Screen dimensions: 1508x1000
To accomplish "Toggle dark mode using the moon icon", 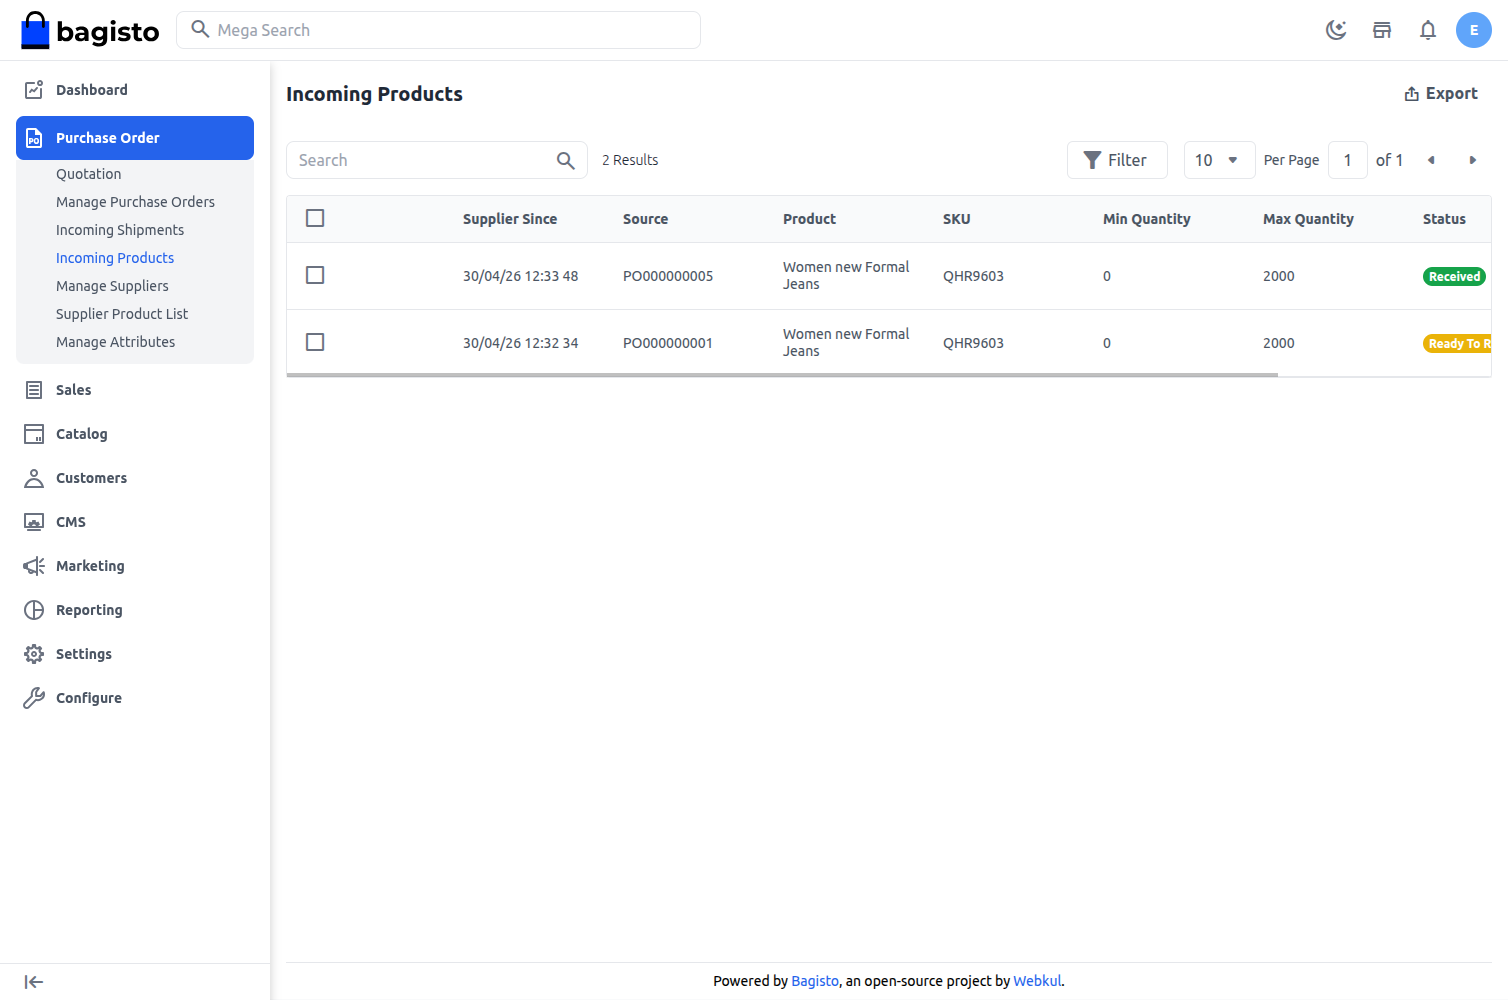I will pyautogui.click(x=1336, y=30).
